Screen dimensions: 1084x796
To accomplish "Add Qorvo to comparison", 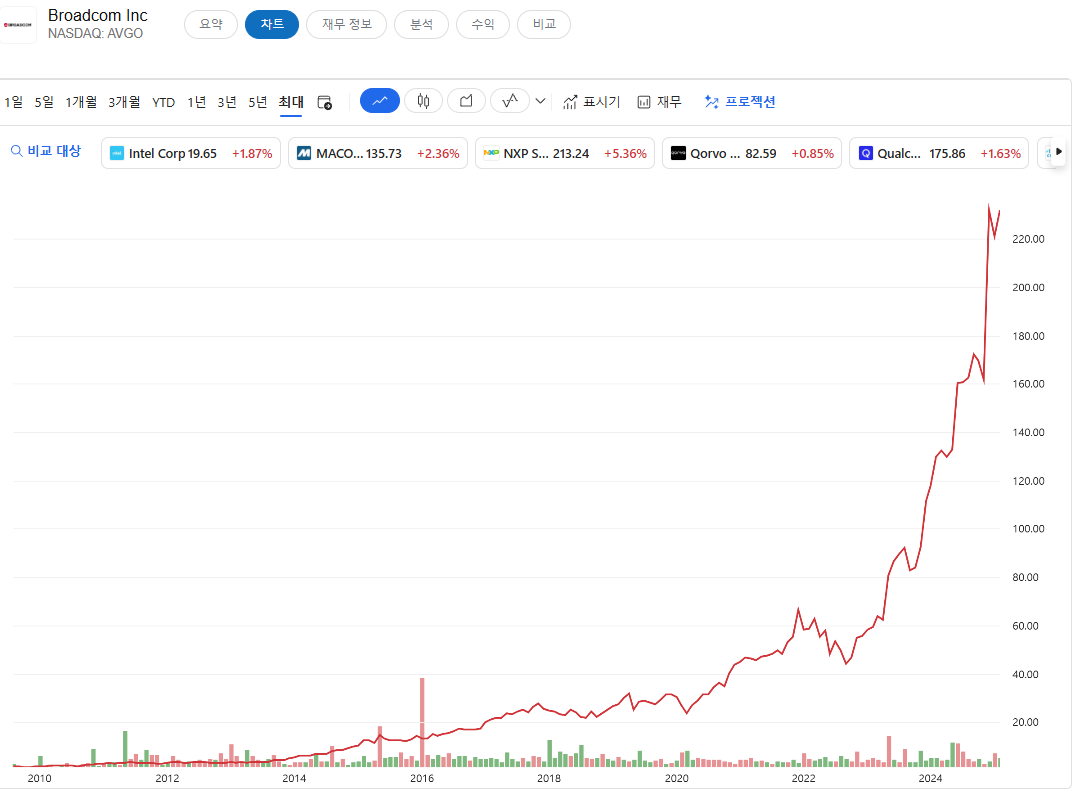I will [751, 154].
